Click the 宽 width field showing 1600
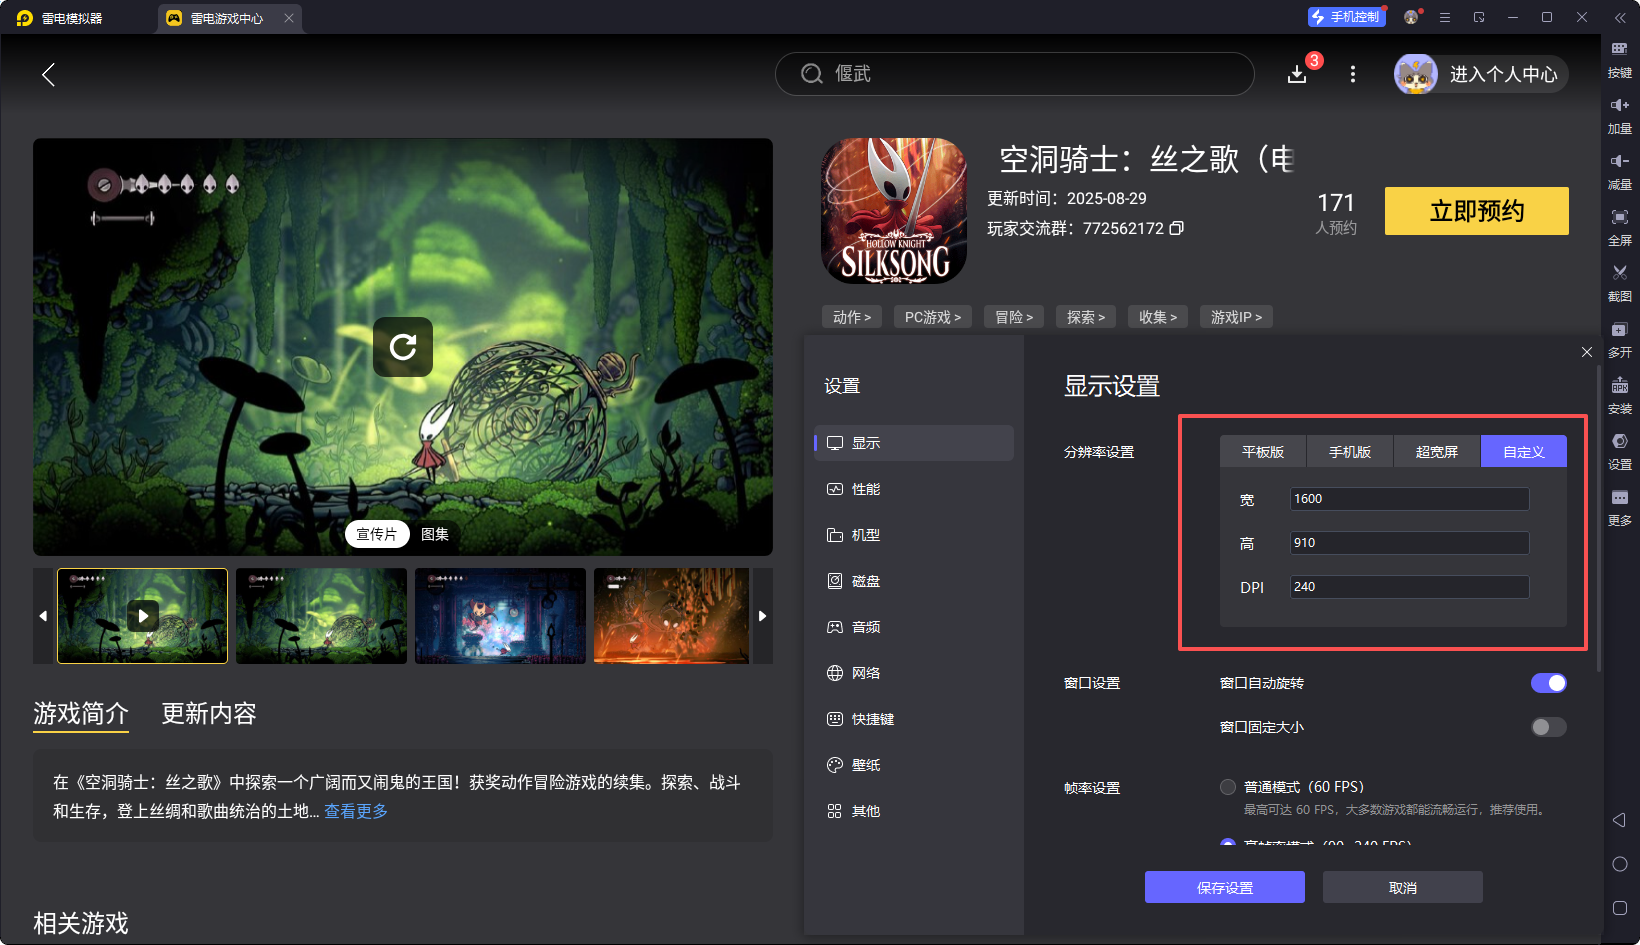Screen dimensions: 1640x945 [x=1410, y=499]
